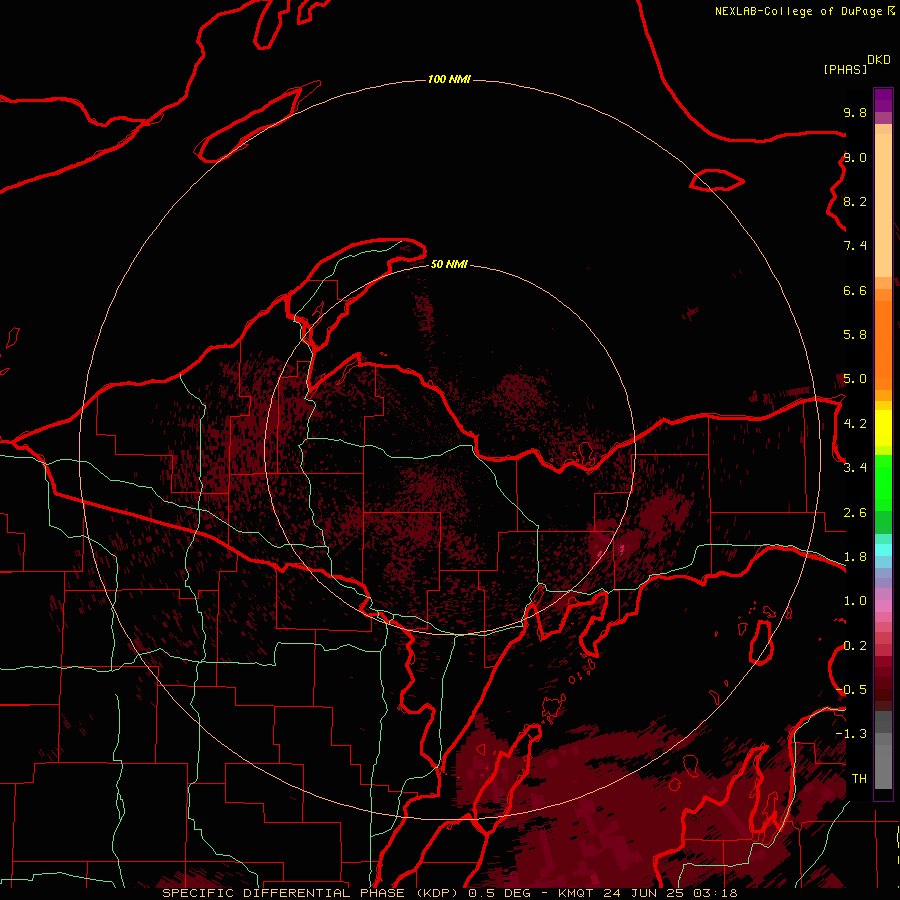
Task: Click the NEXLAB-College of DuPage credit text
Action: pyautogui.click(x=800, y=11)
